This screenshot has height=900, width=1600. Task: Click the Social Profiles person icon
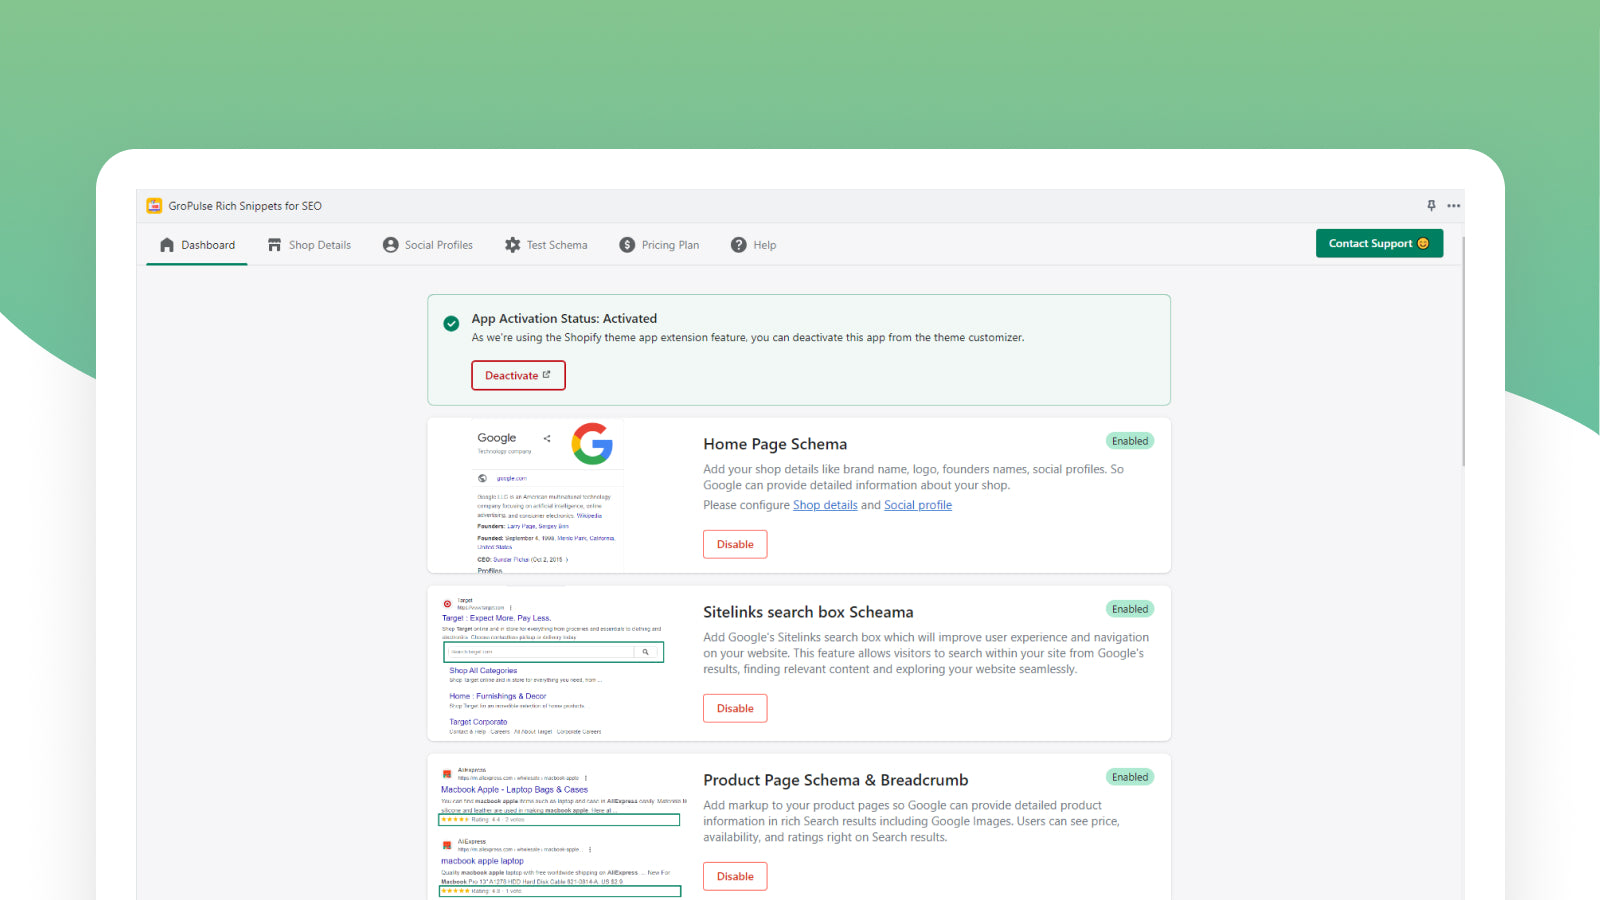pyautogui.click(x=391, y=245)
